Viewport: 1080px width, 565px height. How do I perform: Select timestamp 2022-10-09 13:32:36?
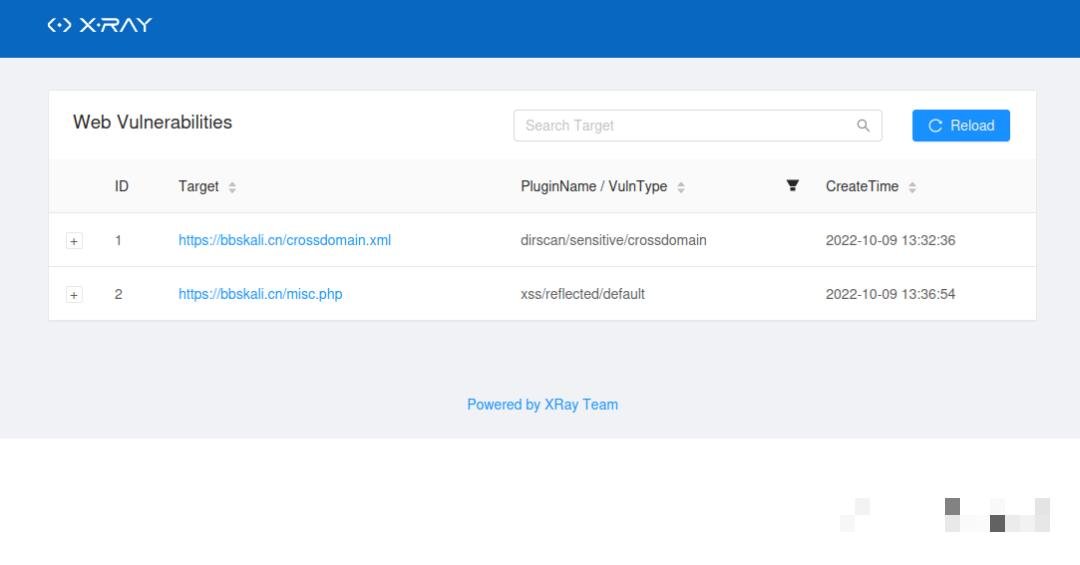point(891,240)
